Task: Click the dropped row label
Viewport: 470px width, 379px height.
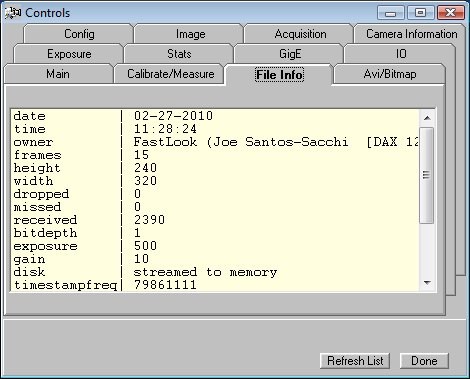Action: coord(41,194)
